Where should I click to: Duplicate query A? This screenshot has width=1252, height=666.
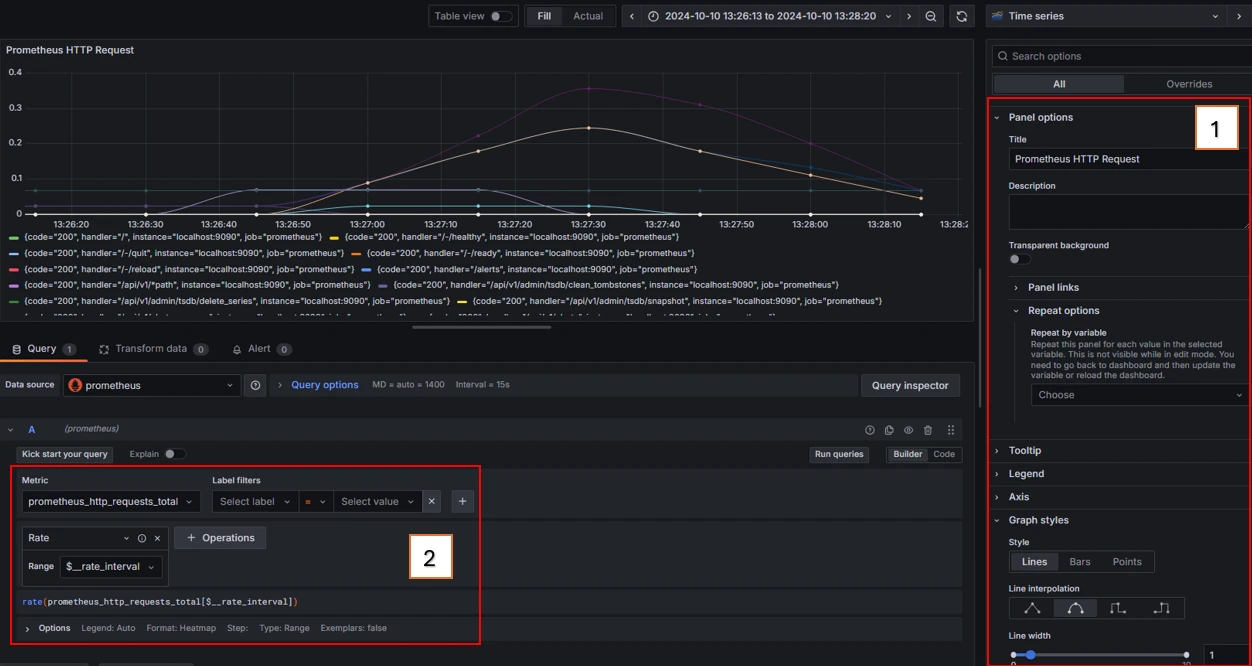[889, 428]
